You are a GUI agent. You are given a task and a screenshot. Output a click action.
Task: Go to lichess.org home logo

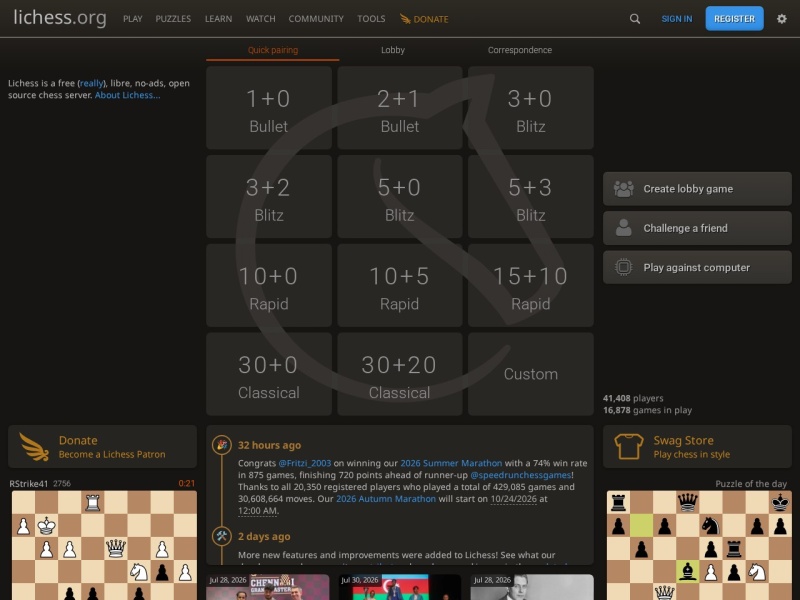(60, 18)
